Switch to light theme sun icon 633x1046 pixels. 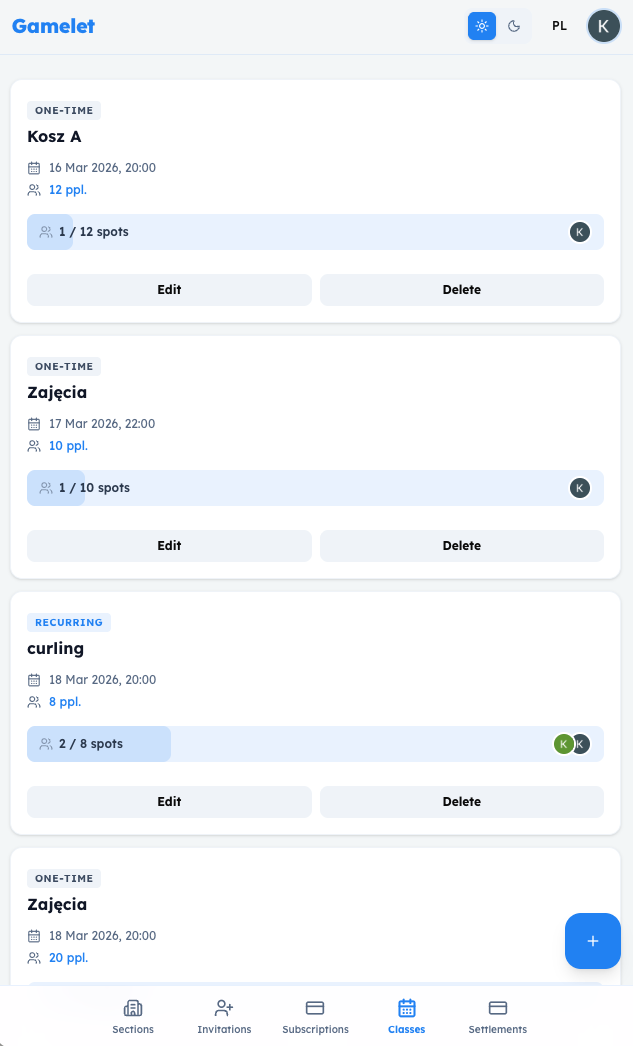(482, 26)
